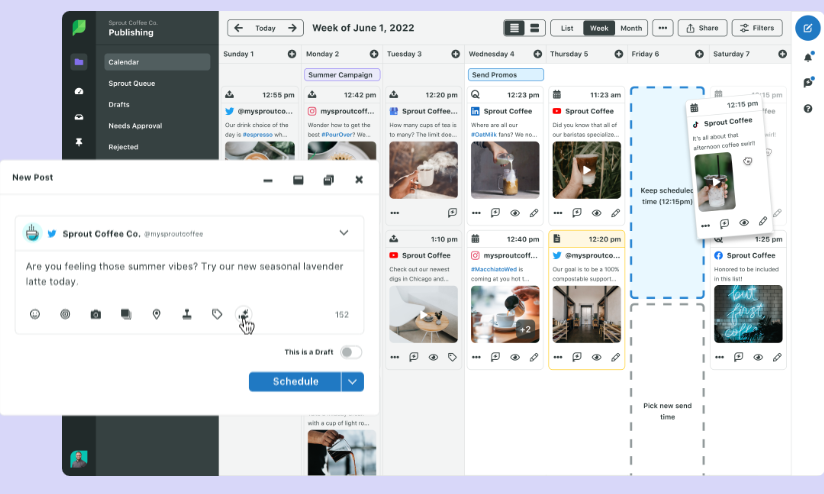Select the pin icon in sidebar
824x494 pixels.
79,142
